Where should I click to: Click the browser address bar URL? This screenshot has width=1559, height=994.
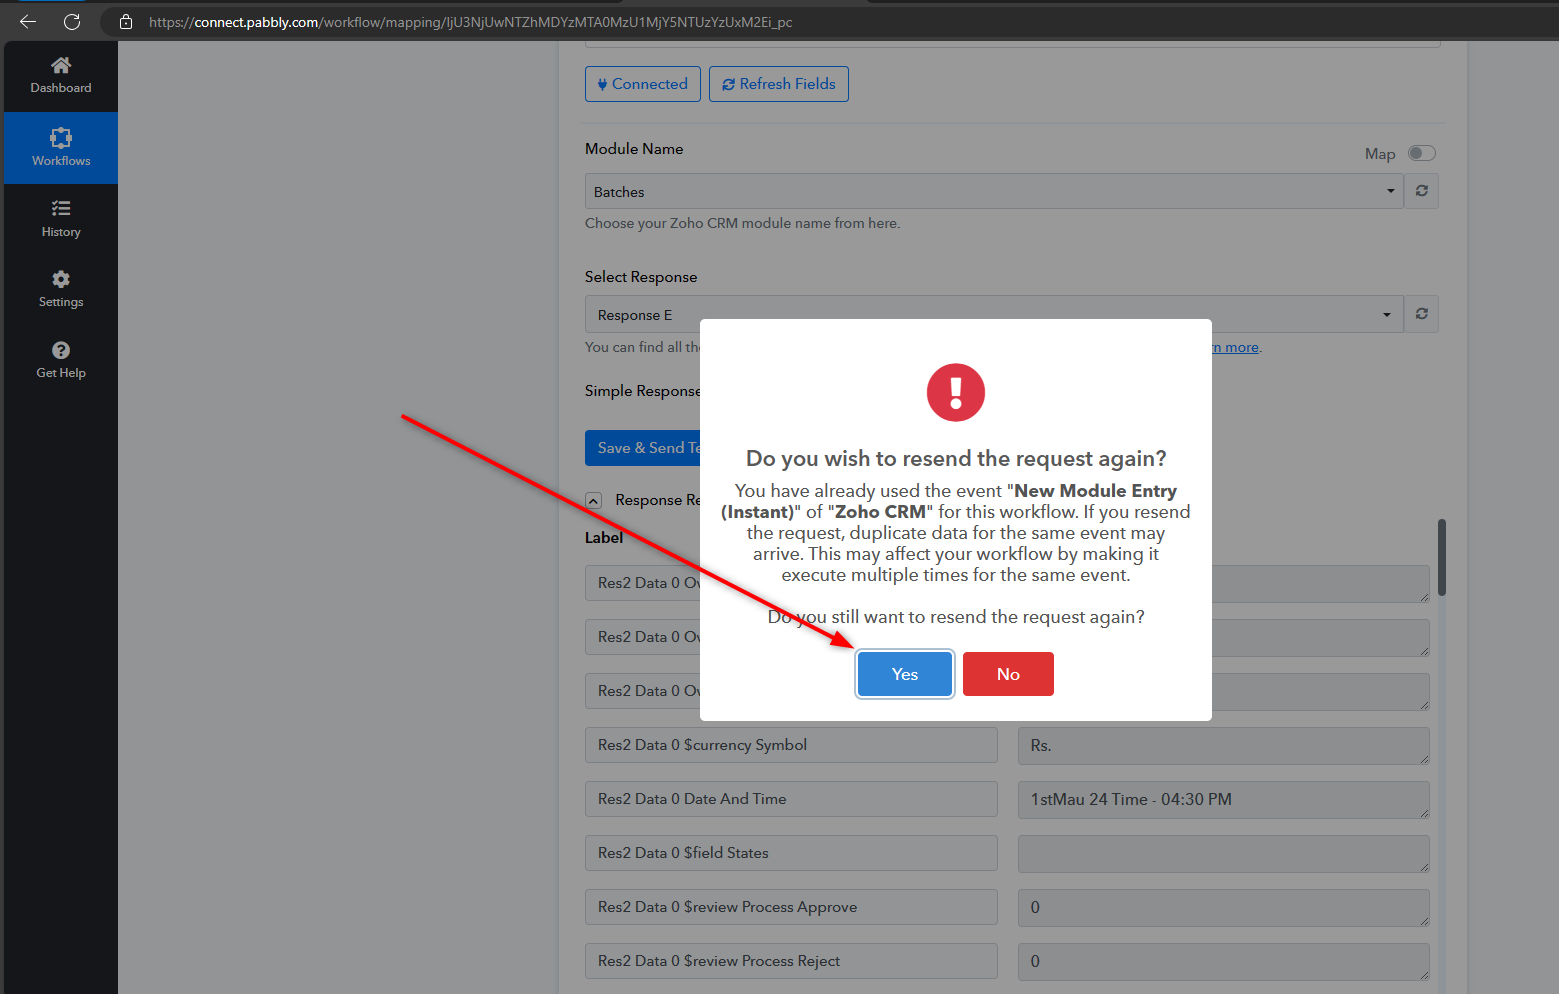[x=470, y=22]
